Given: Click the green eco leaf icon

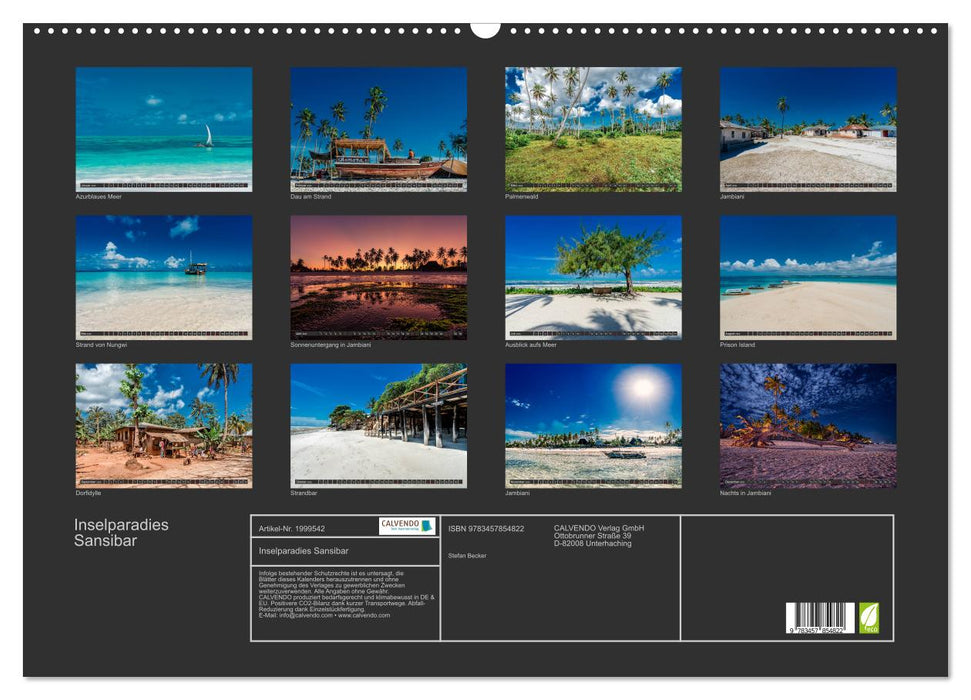Looking at the screenshot, I should pyautogui.click(x=869, y=615).
